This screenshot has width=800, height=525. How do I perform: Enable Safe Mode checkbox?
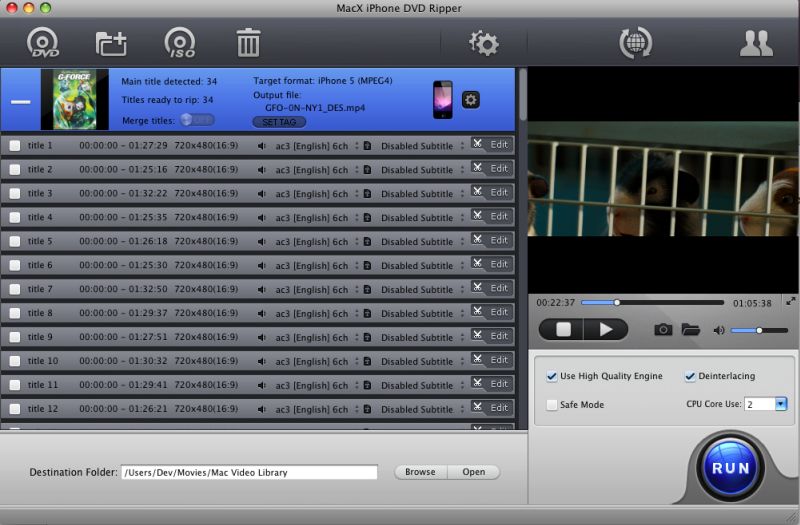point(552,405)
